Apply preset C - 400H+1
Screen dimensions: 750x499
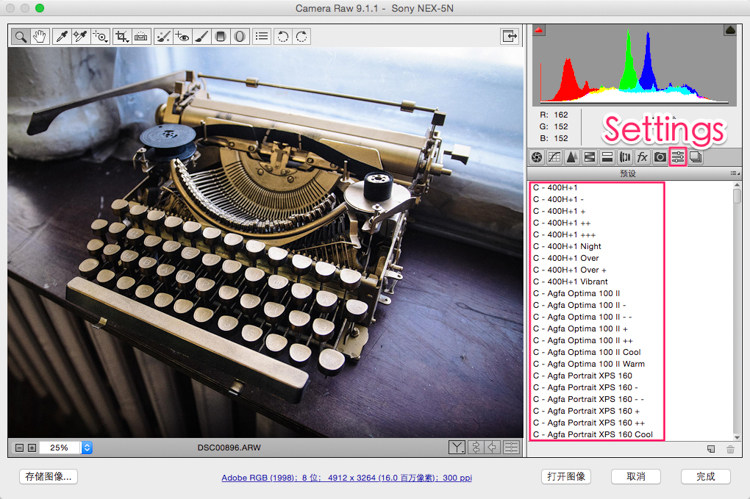tap(555, 188)
